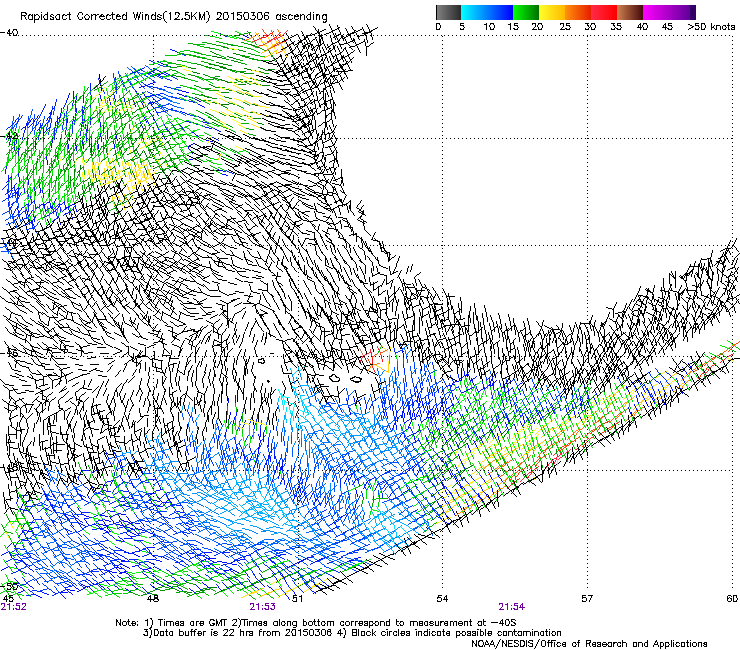
Task: Click the '>50 knots' legend label
Action: [x=711, y=27]
